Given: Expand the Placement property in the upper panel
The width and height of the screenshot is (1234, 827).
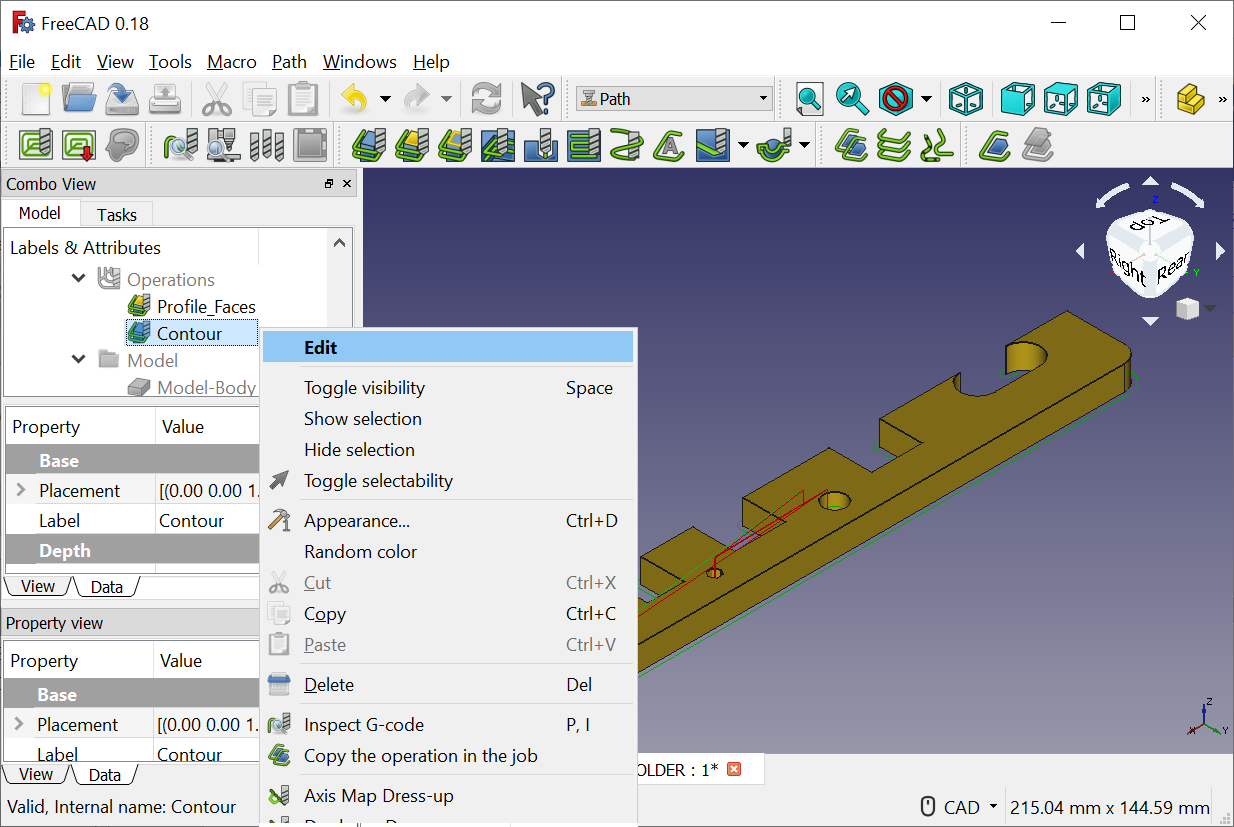Looking at the screenshot, I should click(x=21, y=490).
